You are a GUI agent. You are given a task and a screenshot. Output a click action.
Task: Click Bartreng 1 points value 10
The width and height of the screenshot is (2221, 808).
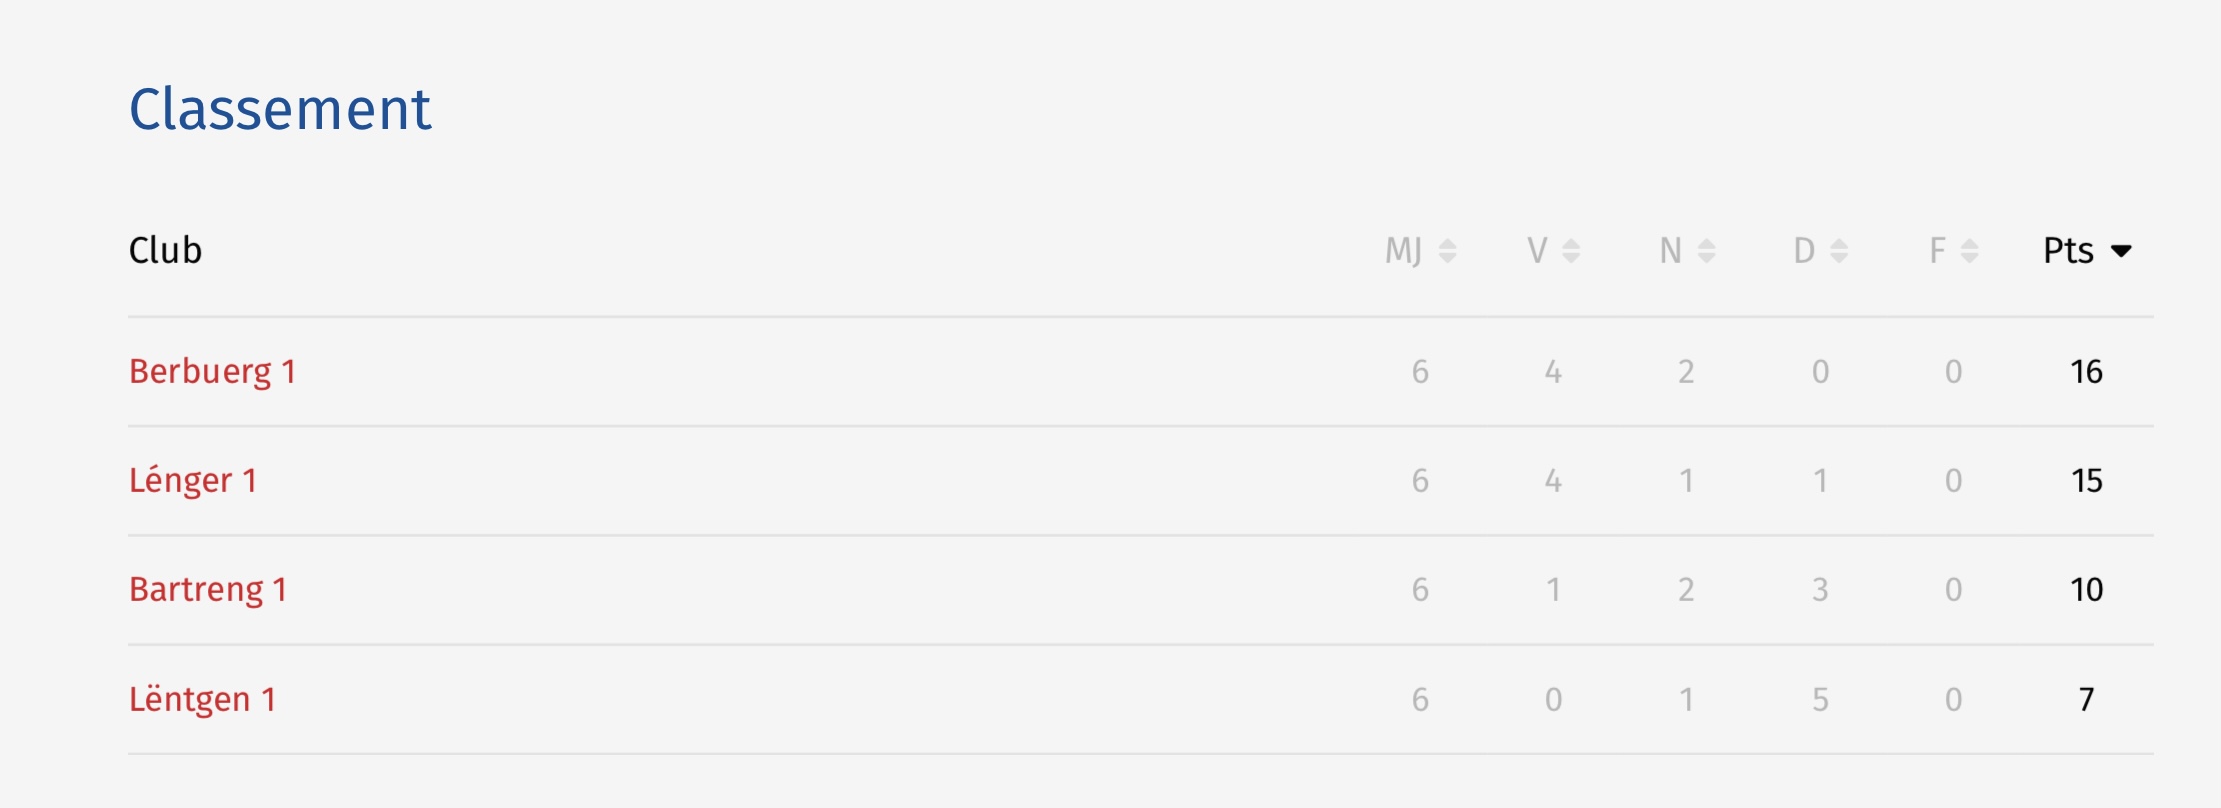pos(2086,590)
